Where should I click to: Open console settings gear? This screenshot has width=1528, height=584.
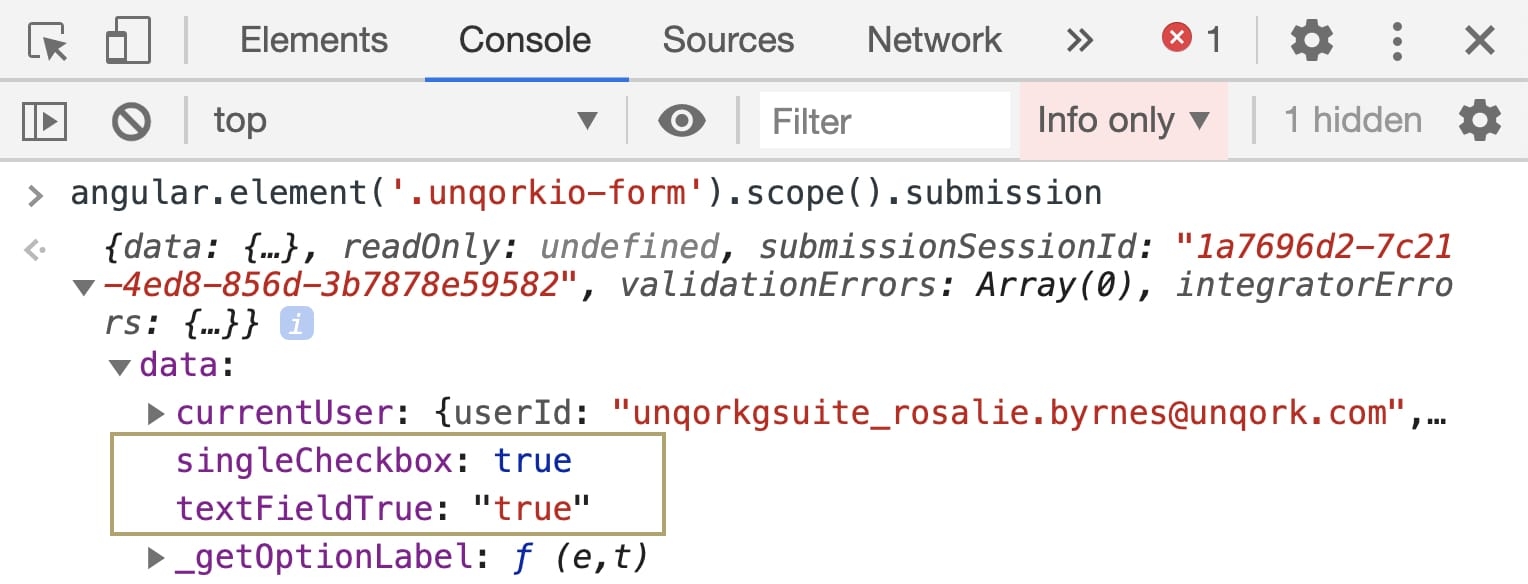1480,121
